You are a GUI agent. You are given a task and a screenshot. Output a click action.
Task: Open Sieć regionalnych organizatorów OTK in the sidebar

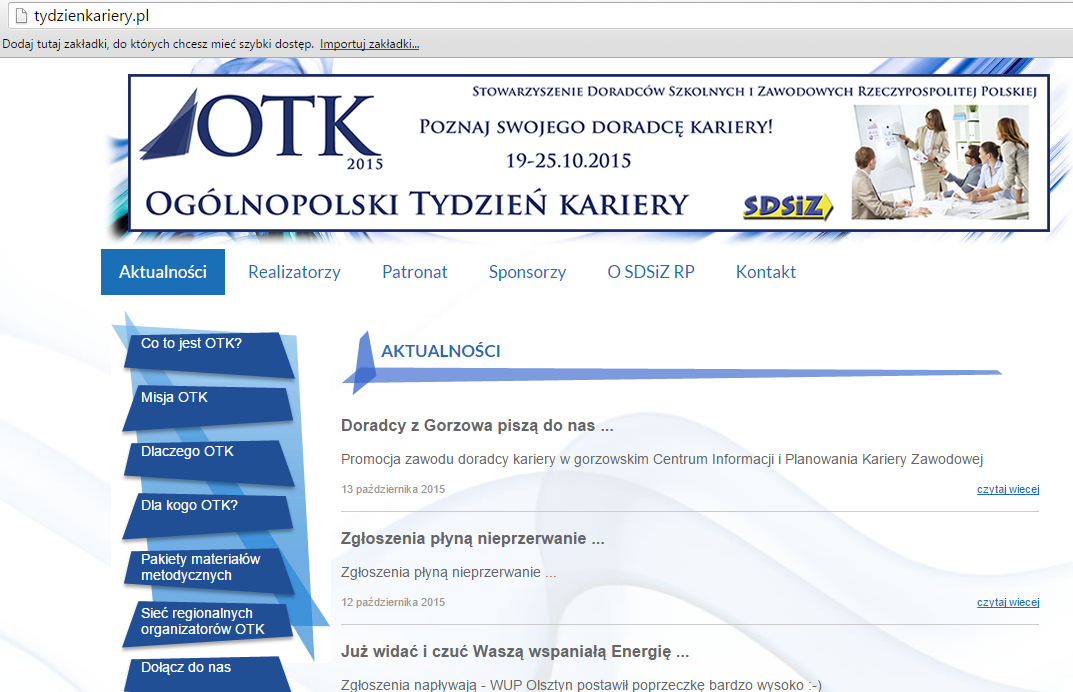click(208, 622)
